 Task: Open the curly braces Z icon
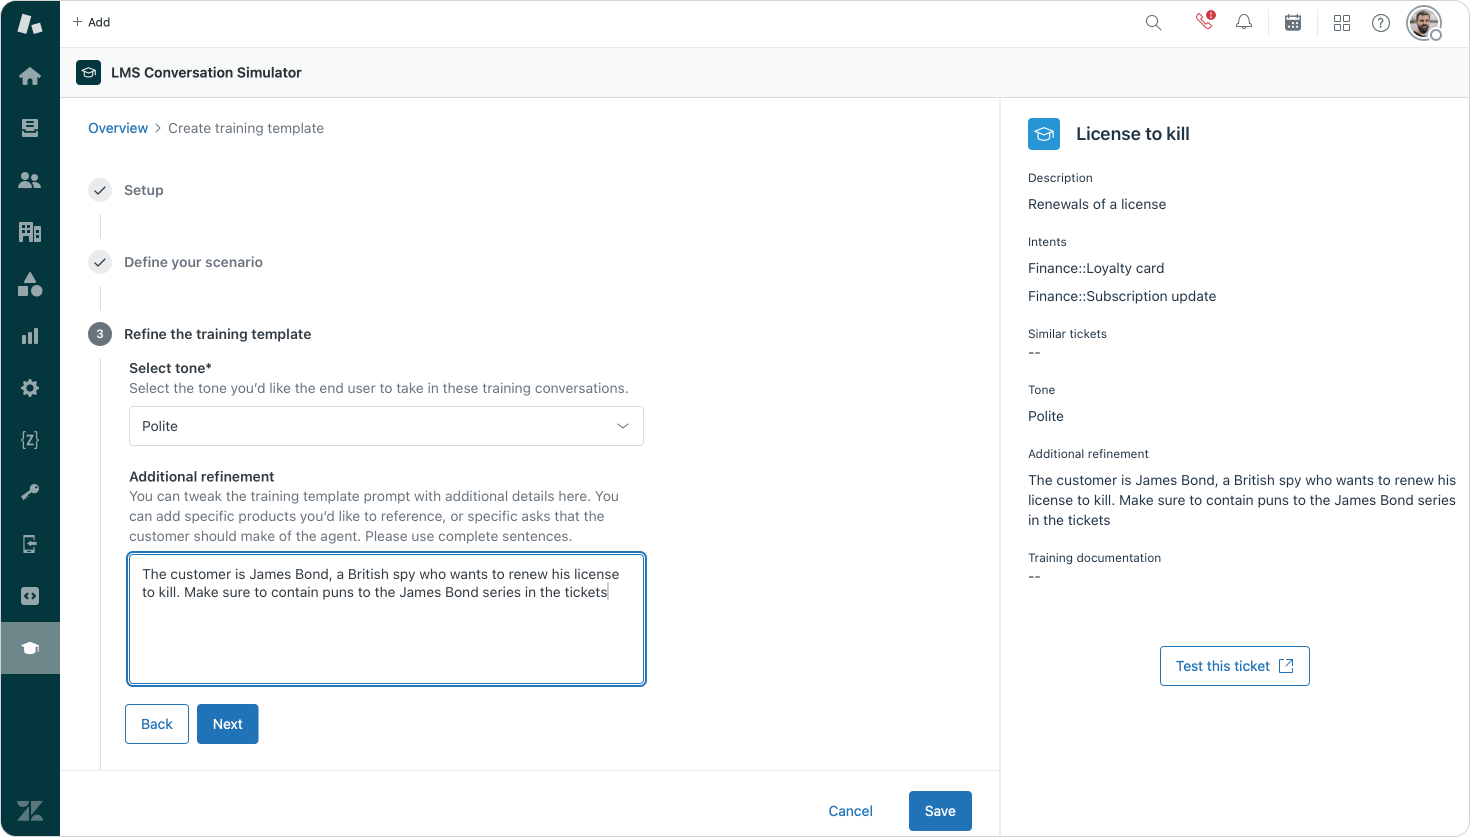(x=30, y=440)
